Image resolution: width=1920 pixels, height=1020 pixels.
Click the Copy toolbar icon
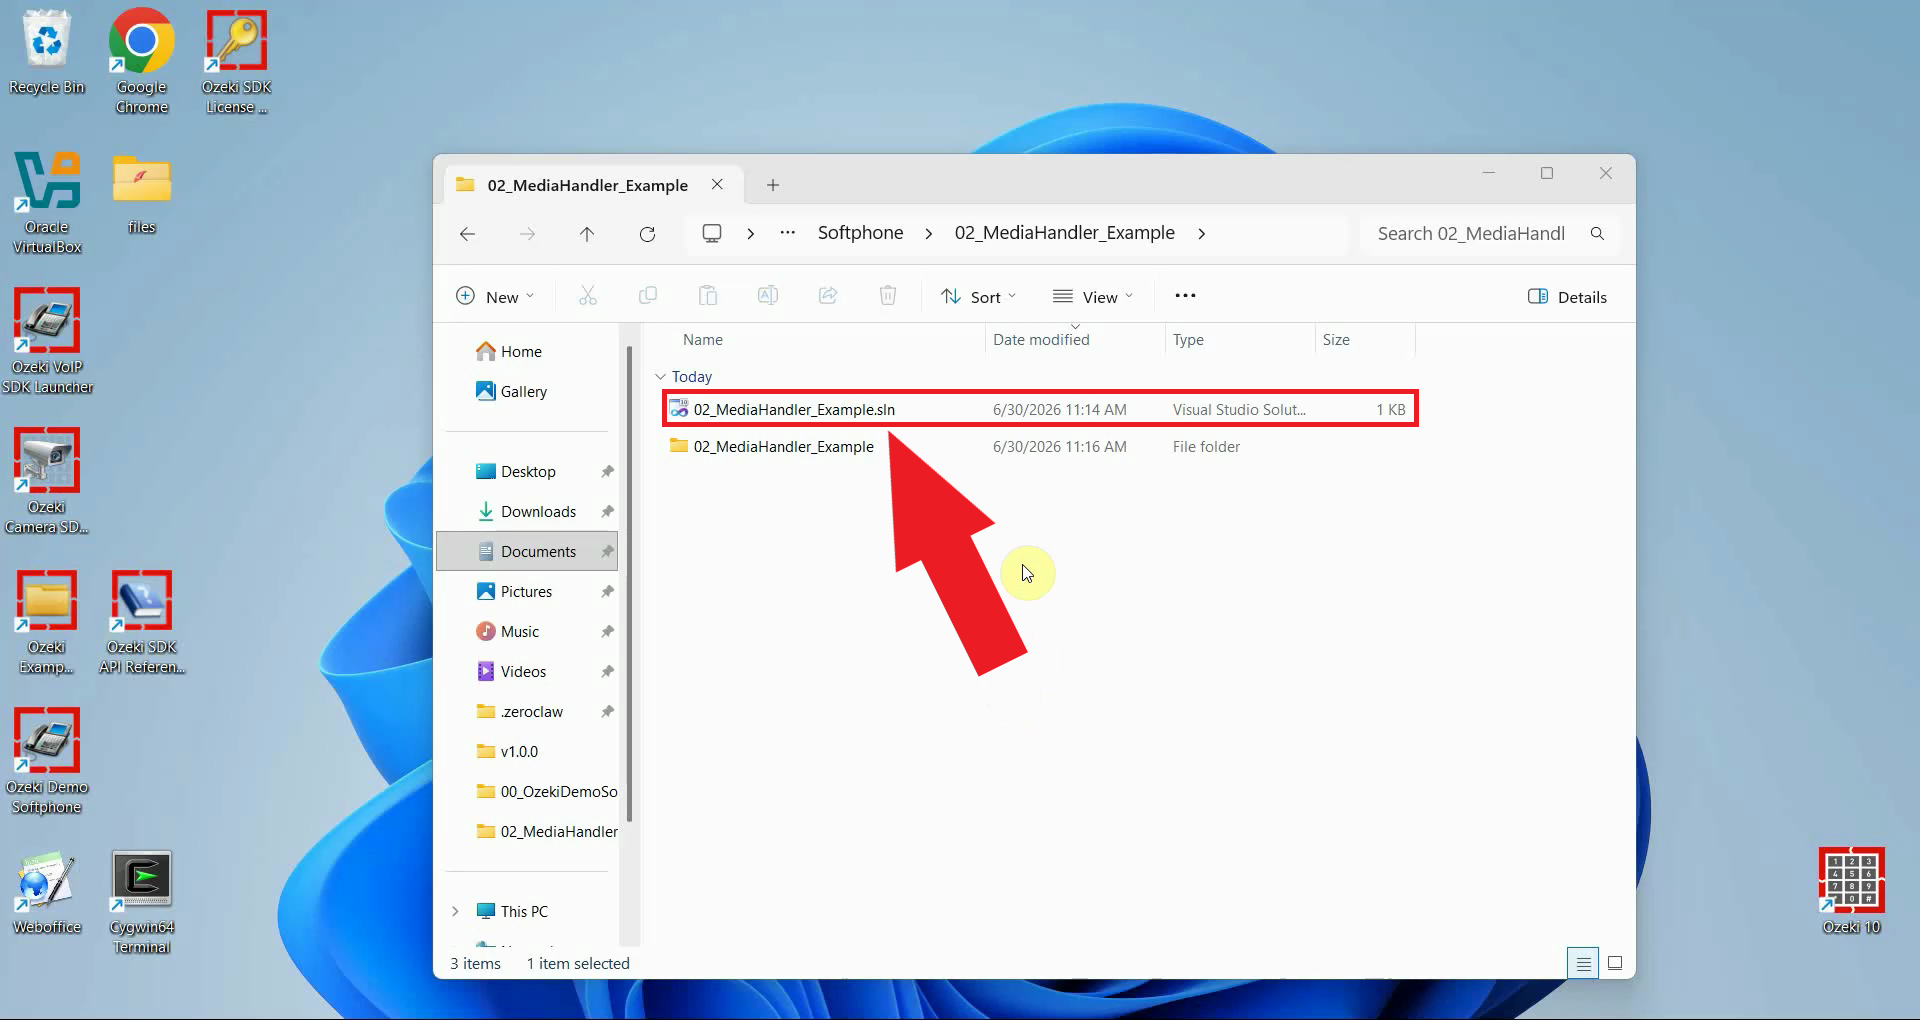pos(648,296)
